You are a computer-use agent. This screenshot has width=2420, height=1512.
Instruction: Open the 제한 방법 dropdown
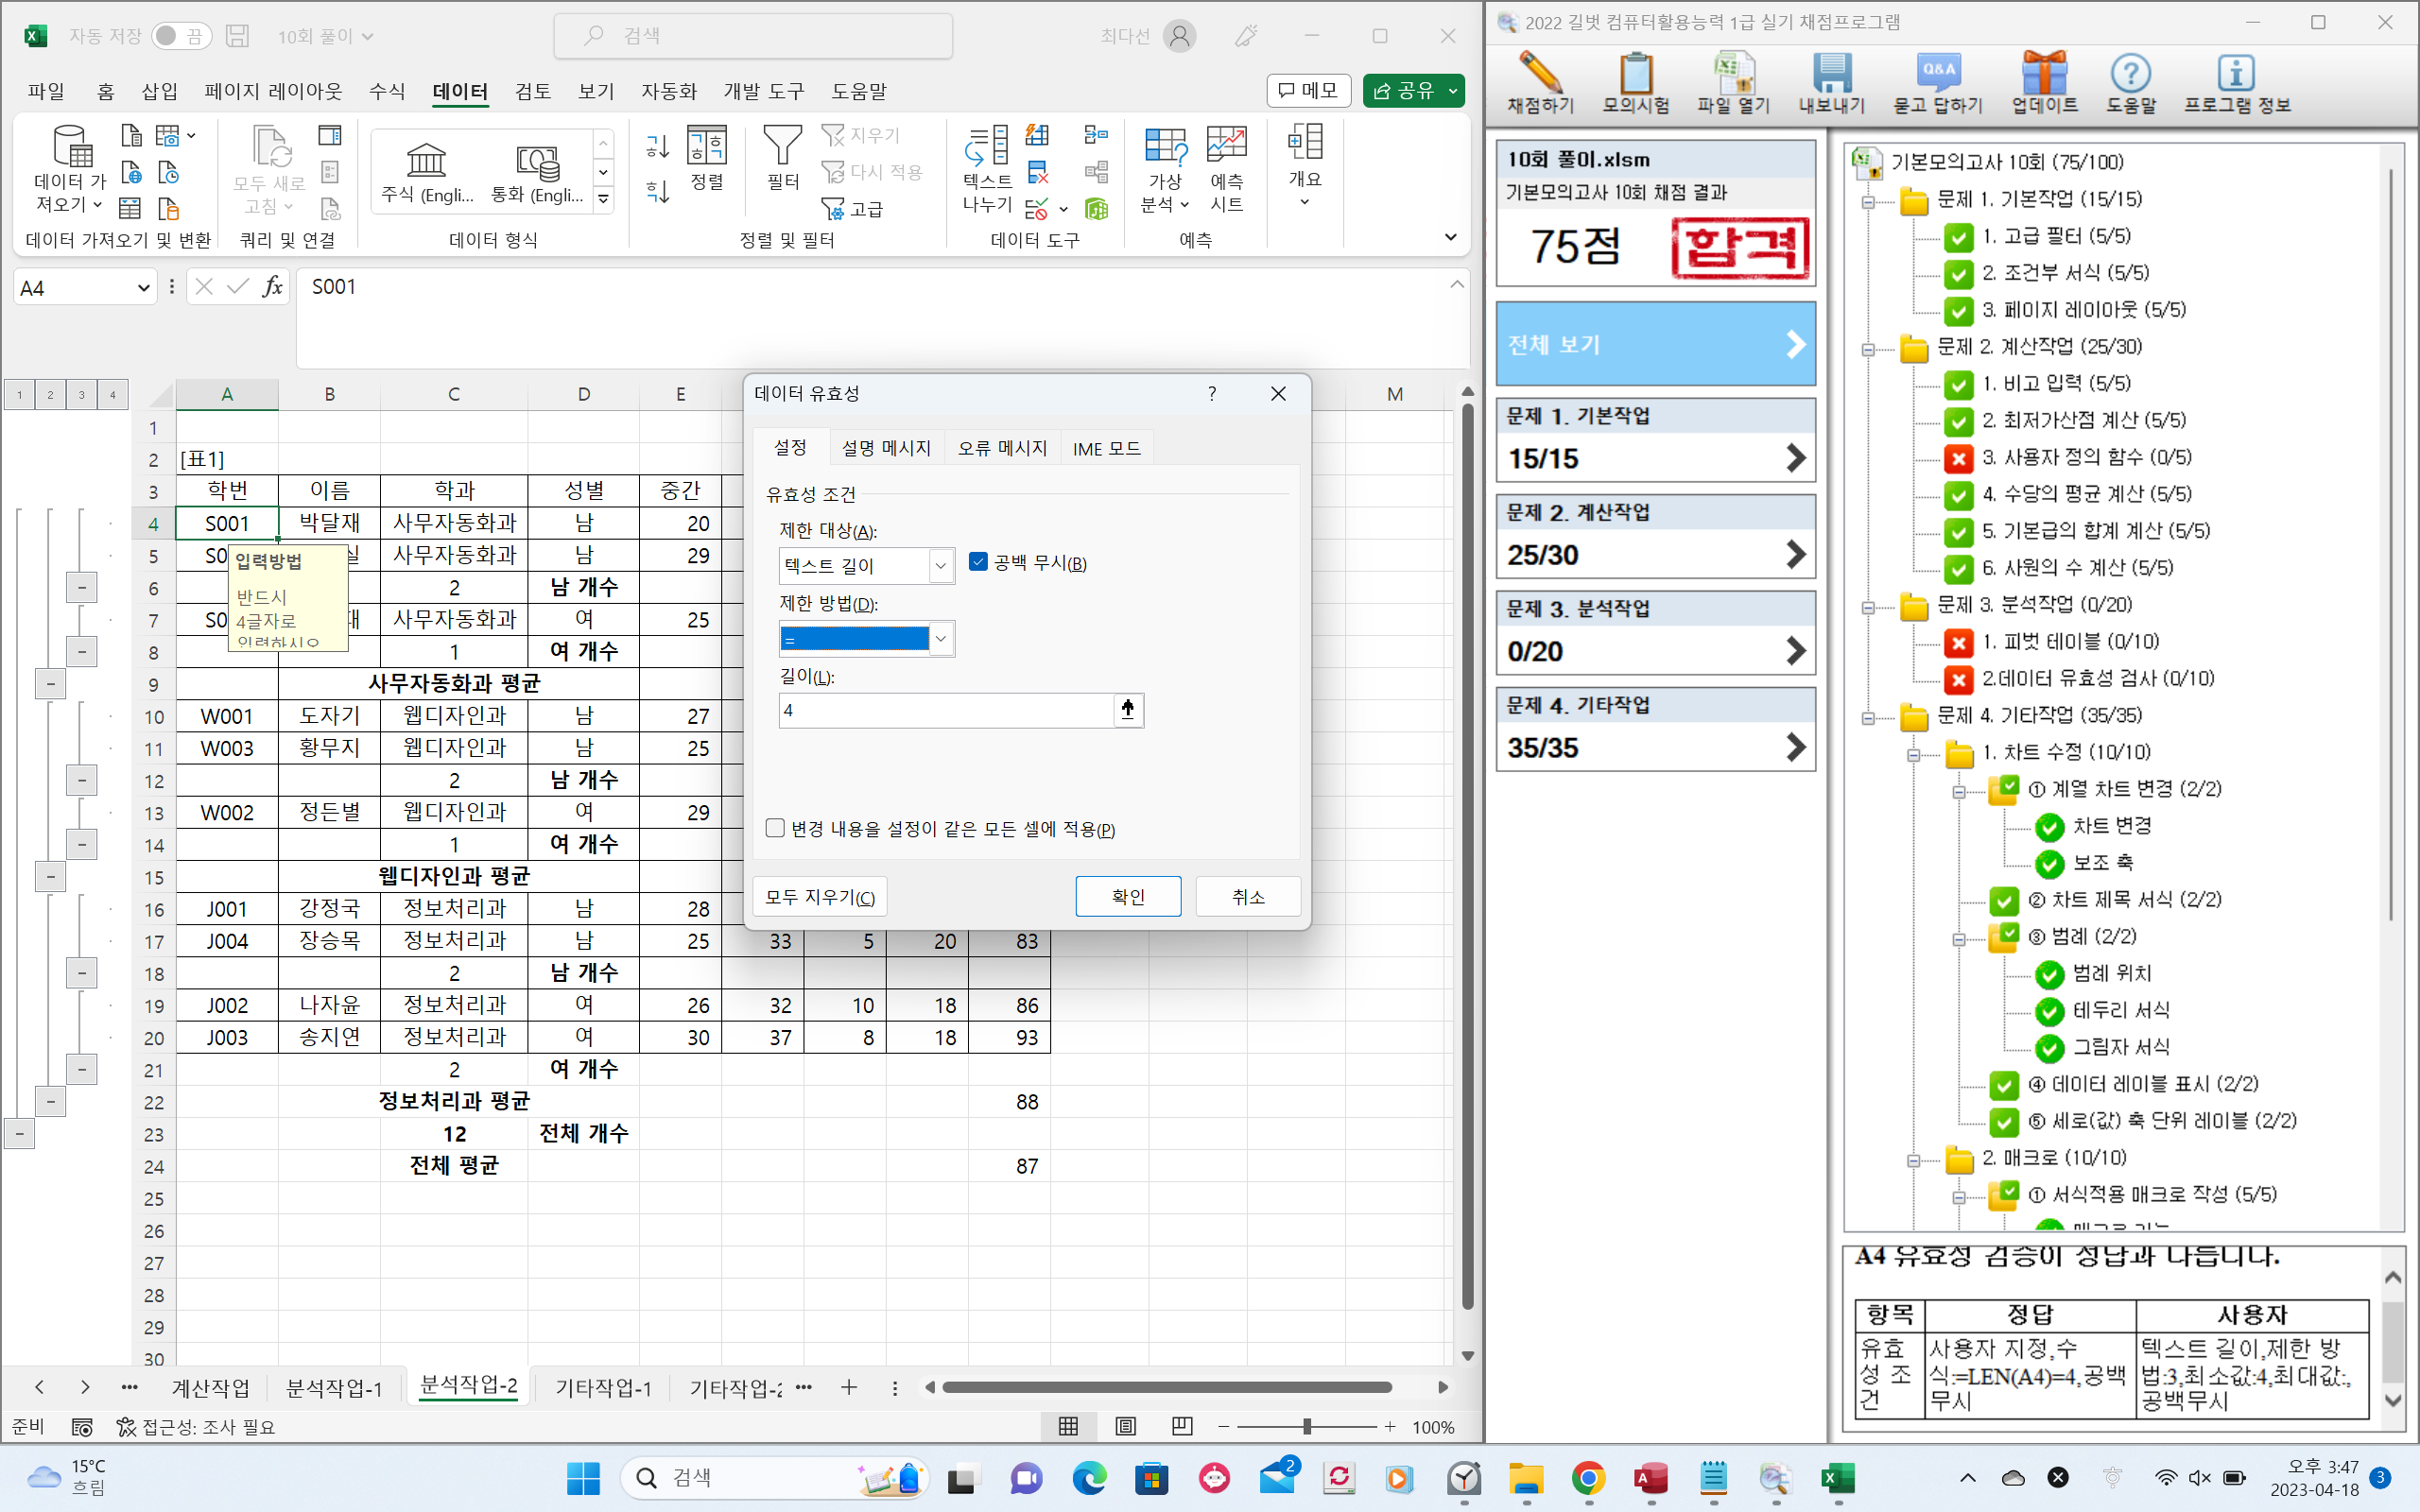coord(940,639)
